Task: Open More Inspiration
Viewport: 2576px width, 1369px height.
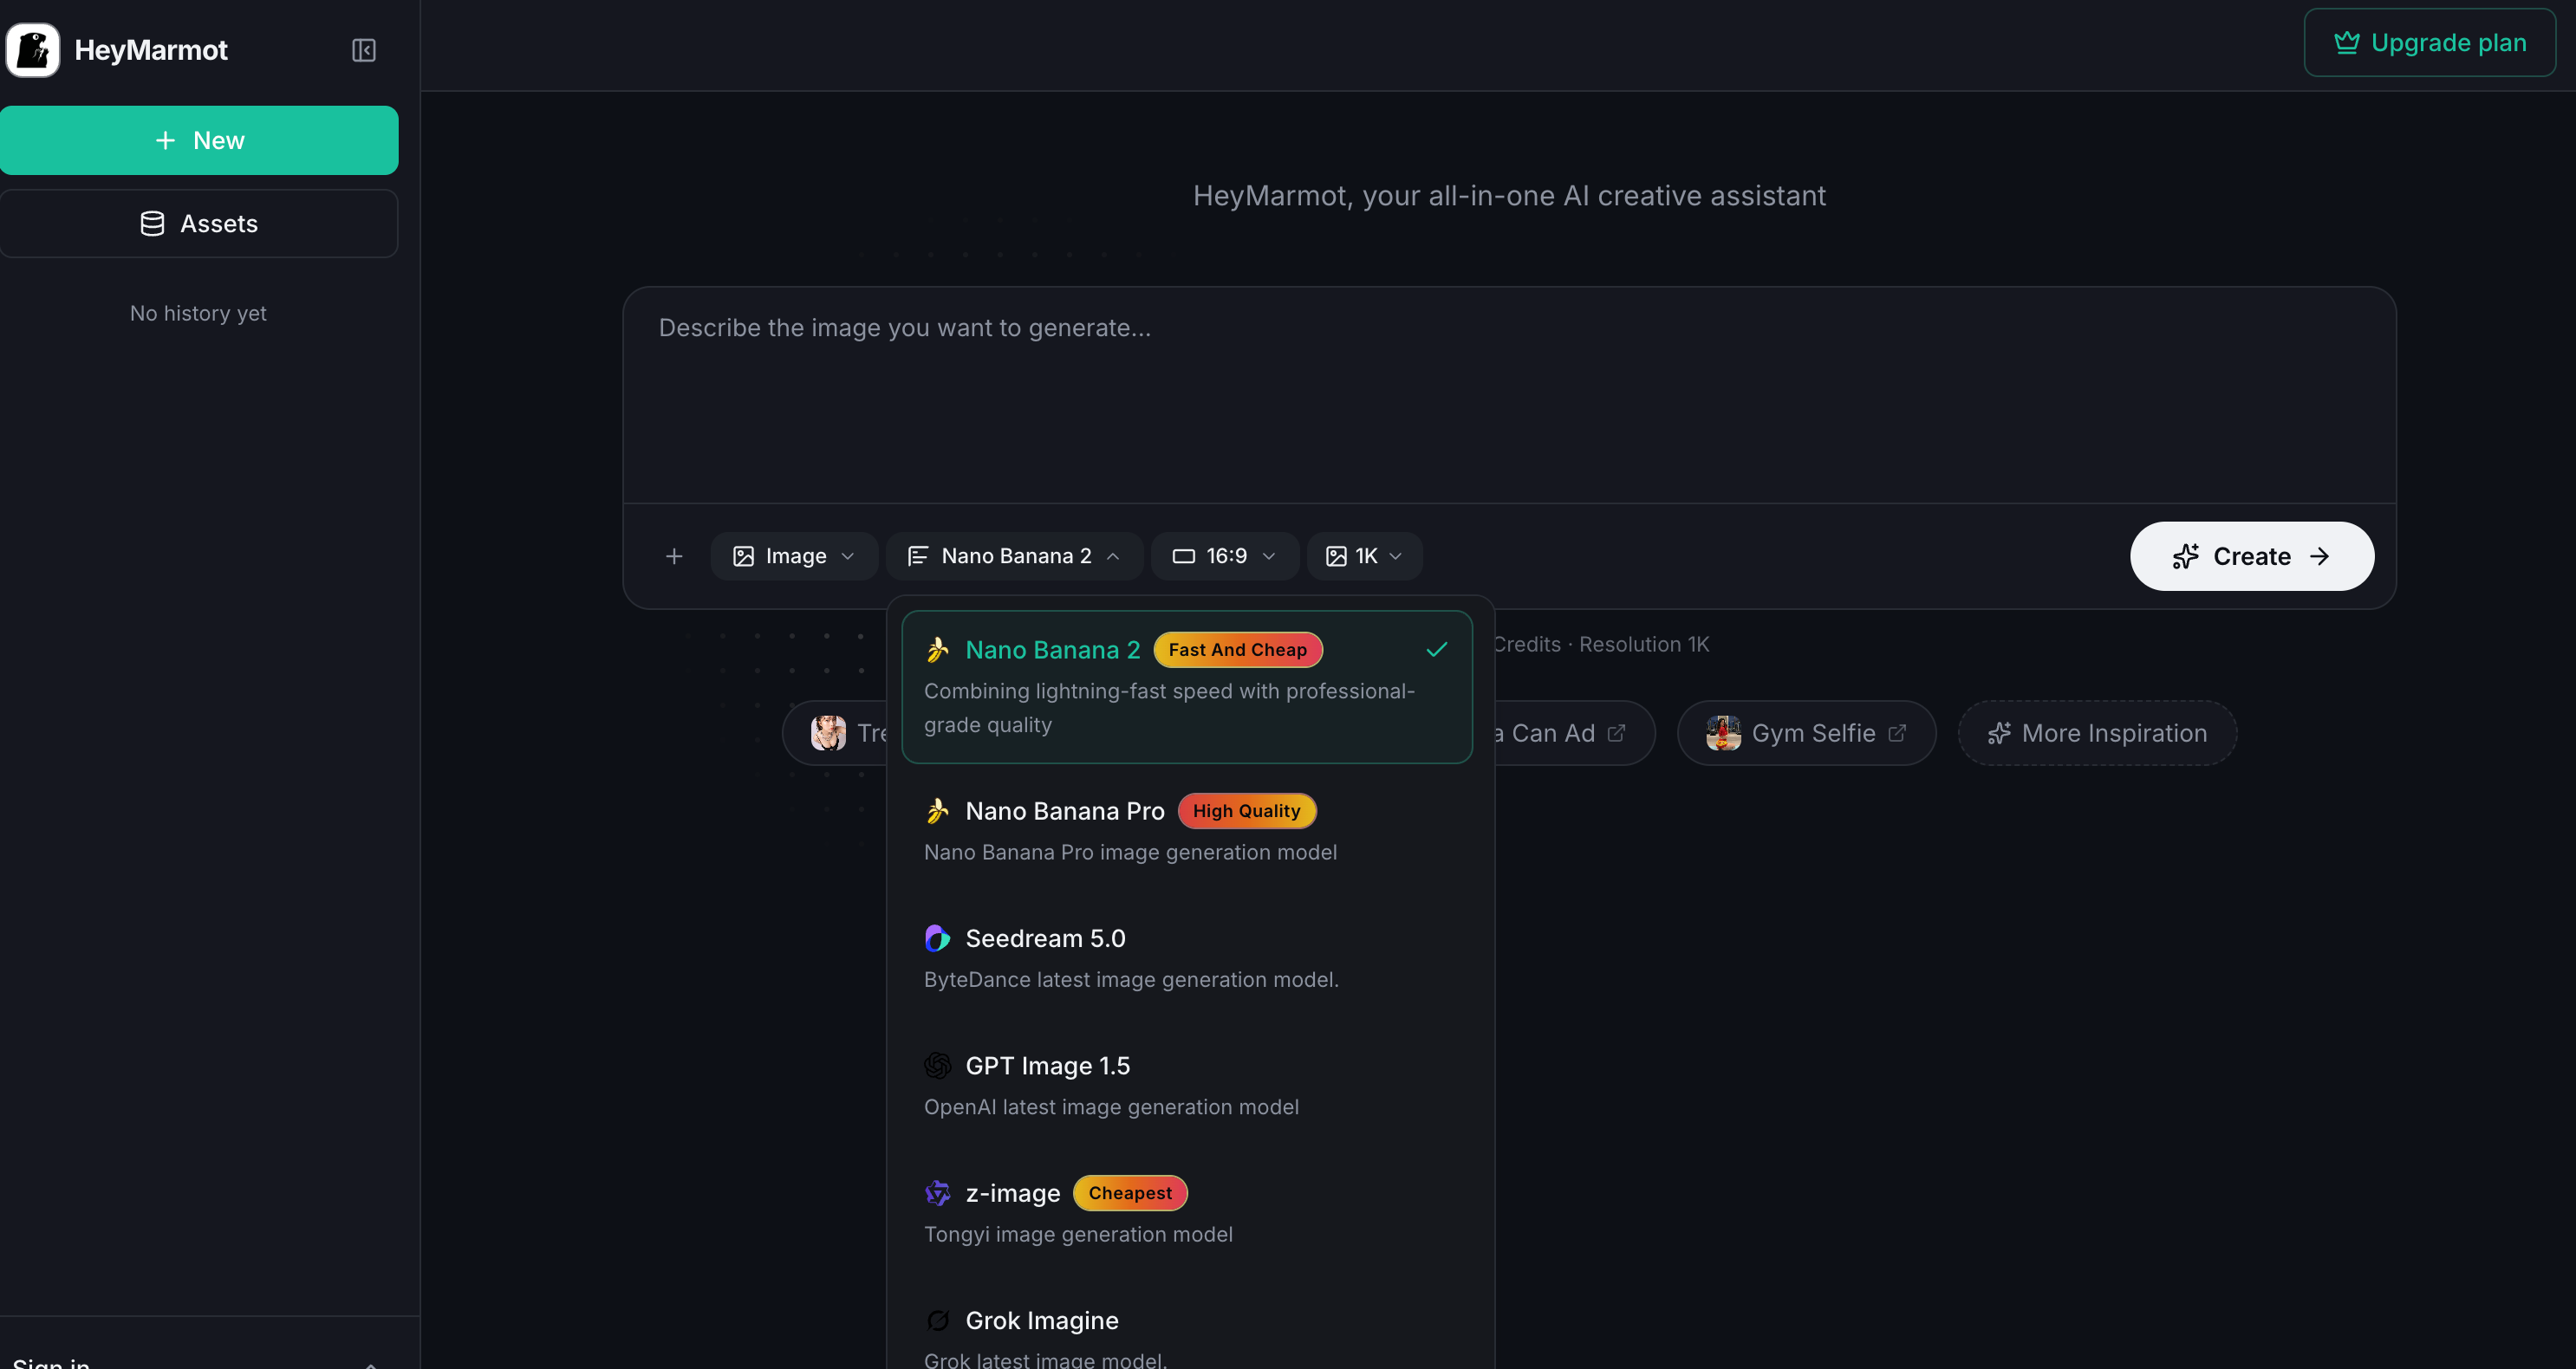Action: pyautogui.click(x=2097, y=732)
